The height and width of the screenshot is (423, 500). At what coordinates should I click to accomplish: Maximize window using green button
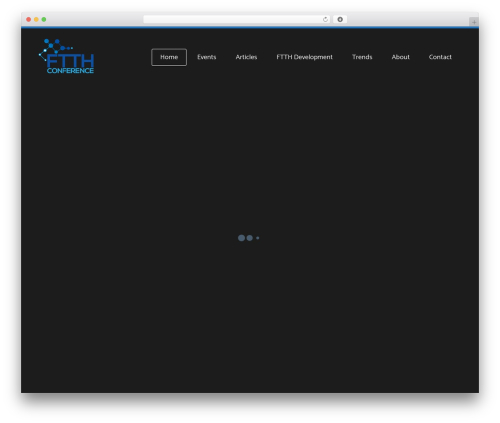(x=44, y=19)
